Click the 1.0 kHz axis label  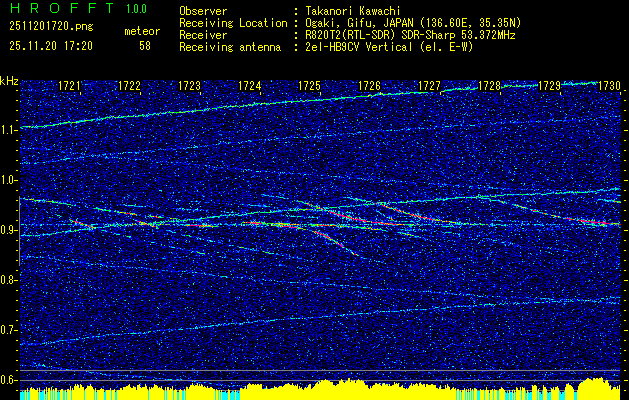pyautogui.click(x=9, y=180)
